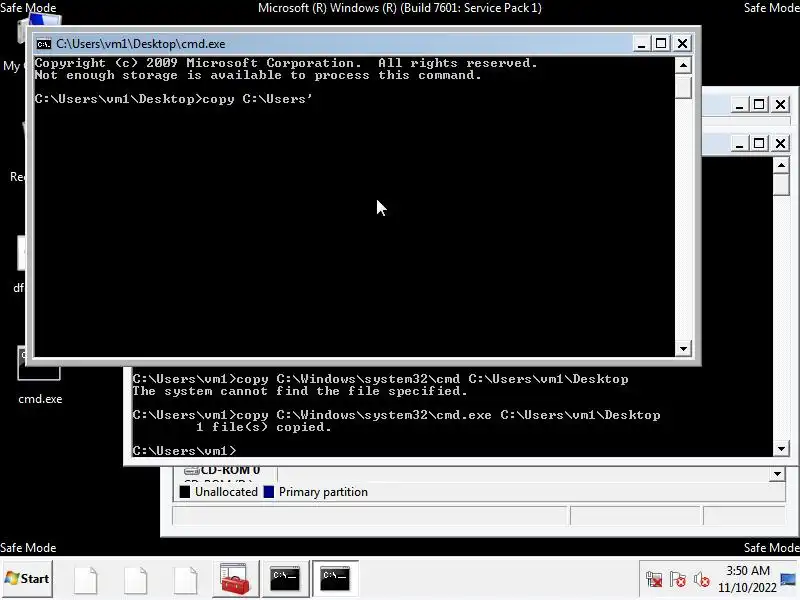Image resolution: width=800 pixels, height=600 pixels.
Task: Click the show desktop monitor icon
Action: coord(788,580)
